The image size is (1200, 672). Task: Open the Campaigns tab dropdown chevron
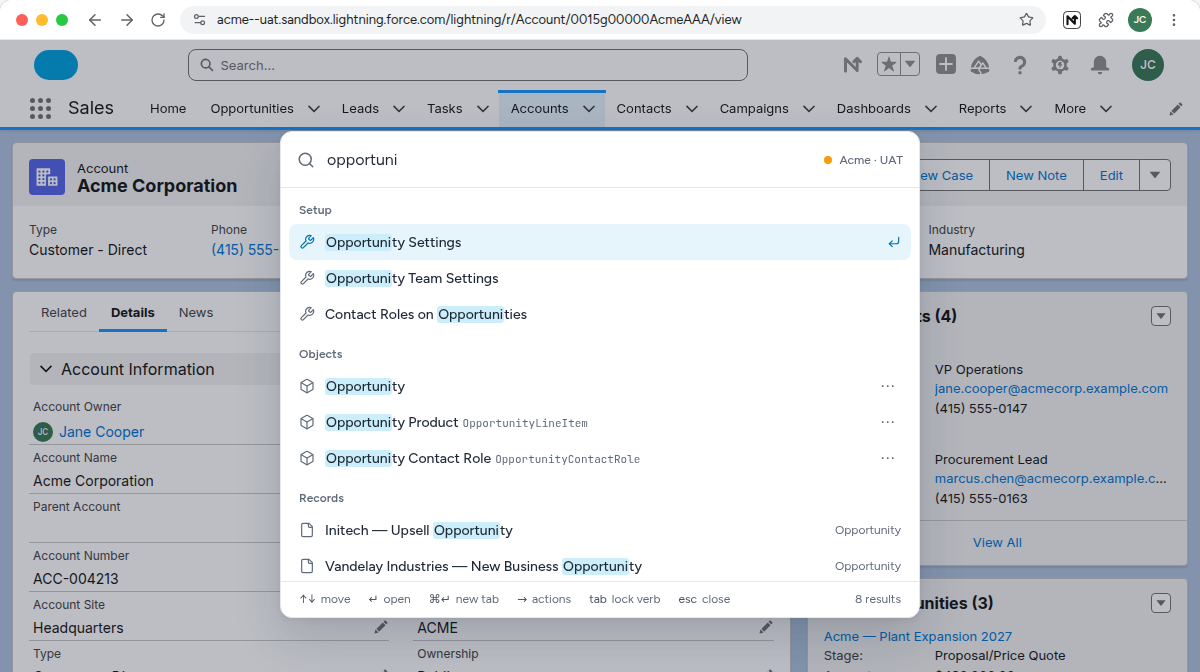pos(808,108)
